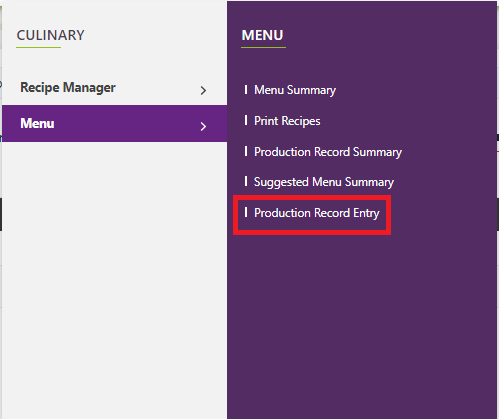The height and width of the screenshot is (419, 499).
Task: Click the bar marker beside Menu Summary
Action: pyautogui.click(x=246, y=89)
